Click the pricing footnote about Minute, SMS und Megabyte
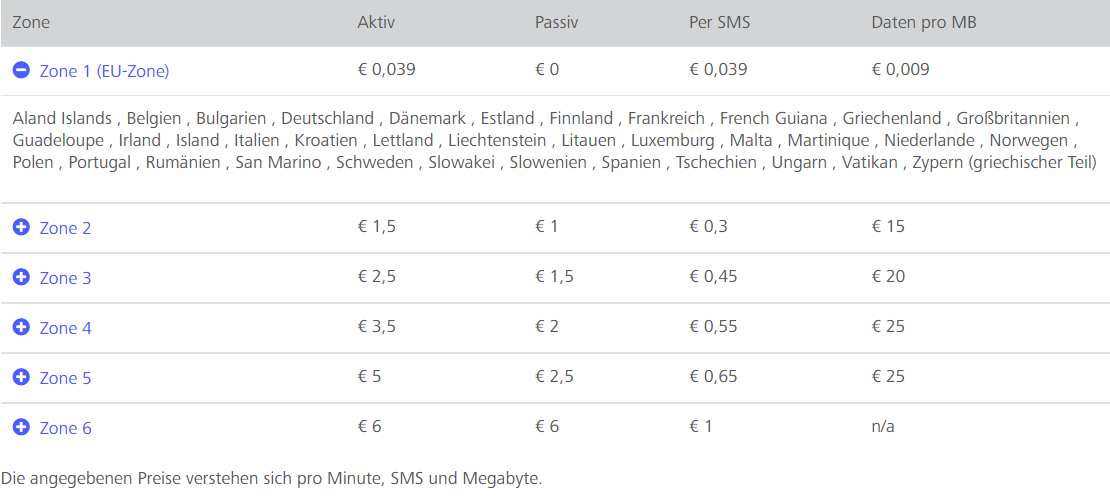The image size is (1110, 500). point(271,478)
